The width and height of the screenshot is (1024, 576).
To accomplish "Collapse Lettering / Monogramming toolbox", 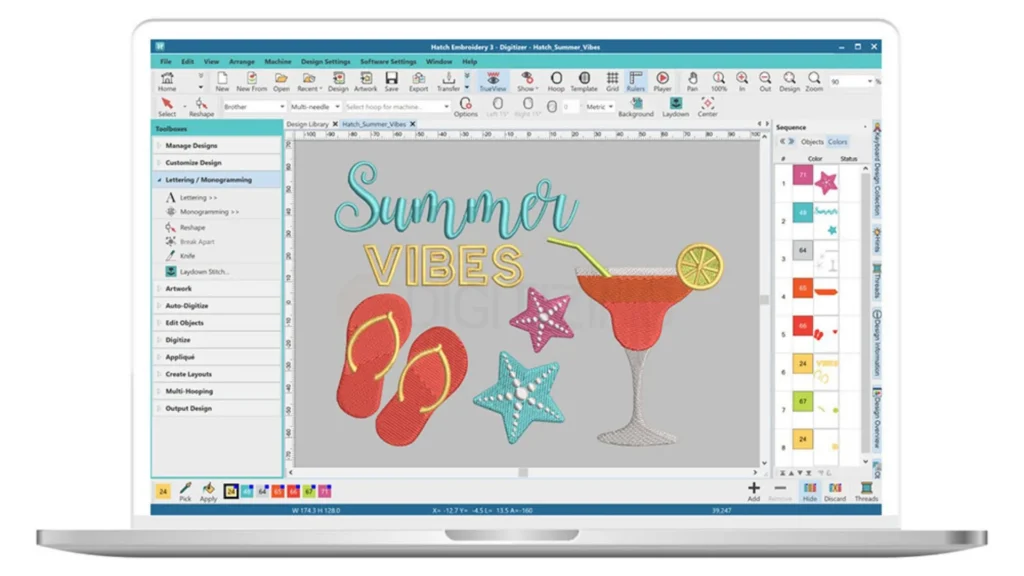I will [217, 180].
